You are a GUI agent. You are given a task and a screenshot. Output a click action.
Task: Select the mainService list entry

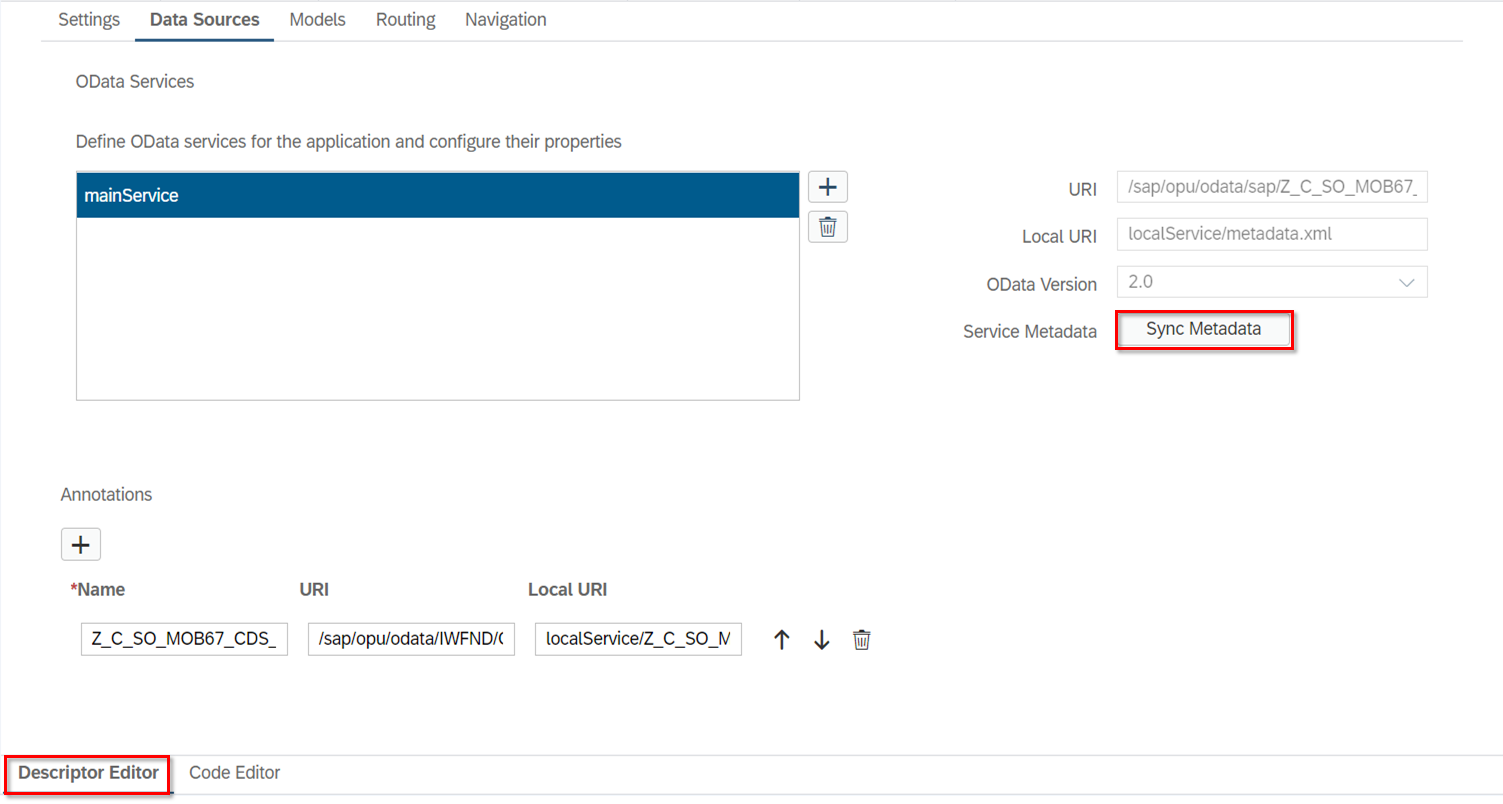pos(438,196)
